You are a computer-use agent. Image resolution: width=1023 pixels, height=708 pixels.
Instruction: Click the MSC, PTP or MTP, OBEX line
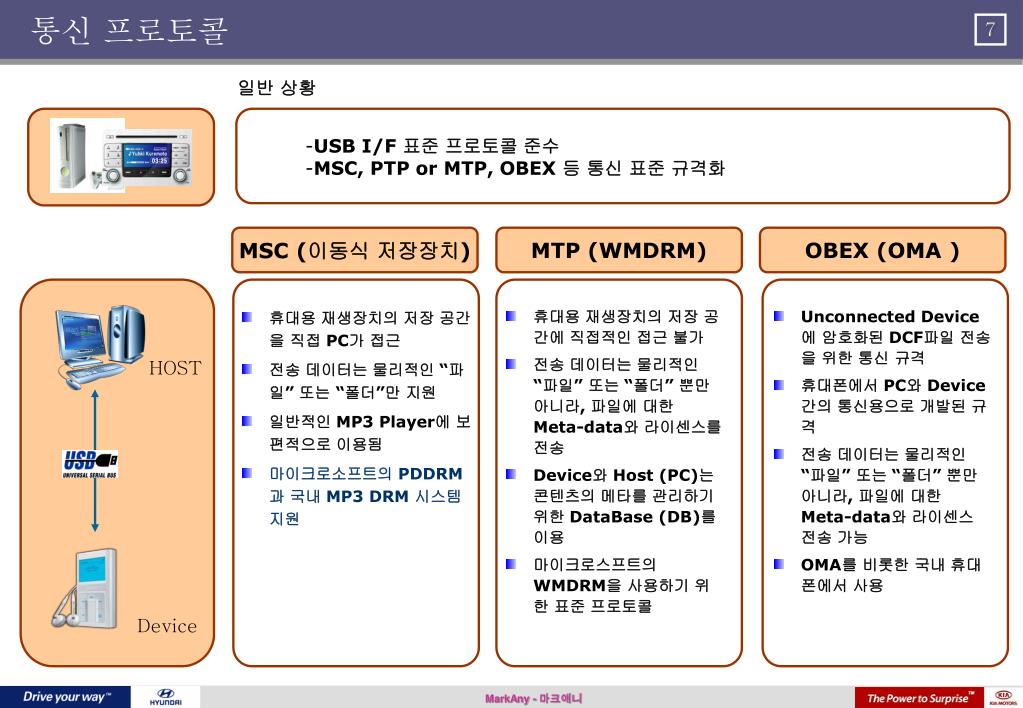tap(515, 168)
